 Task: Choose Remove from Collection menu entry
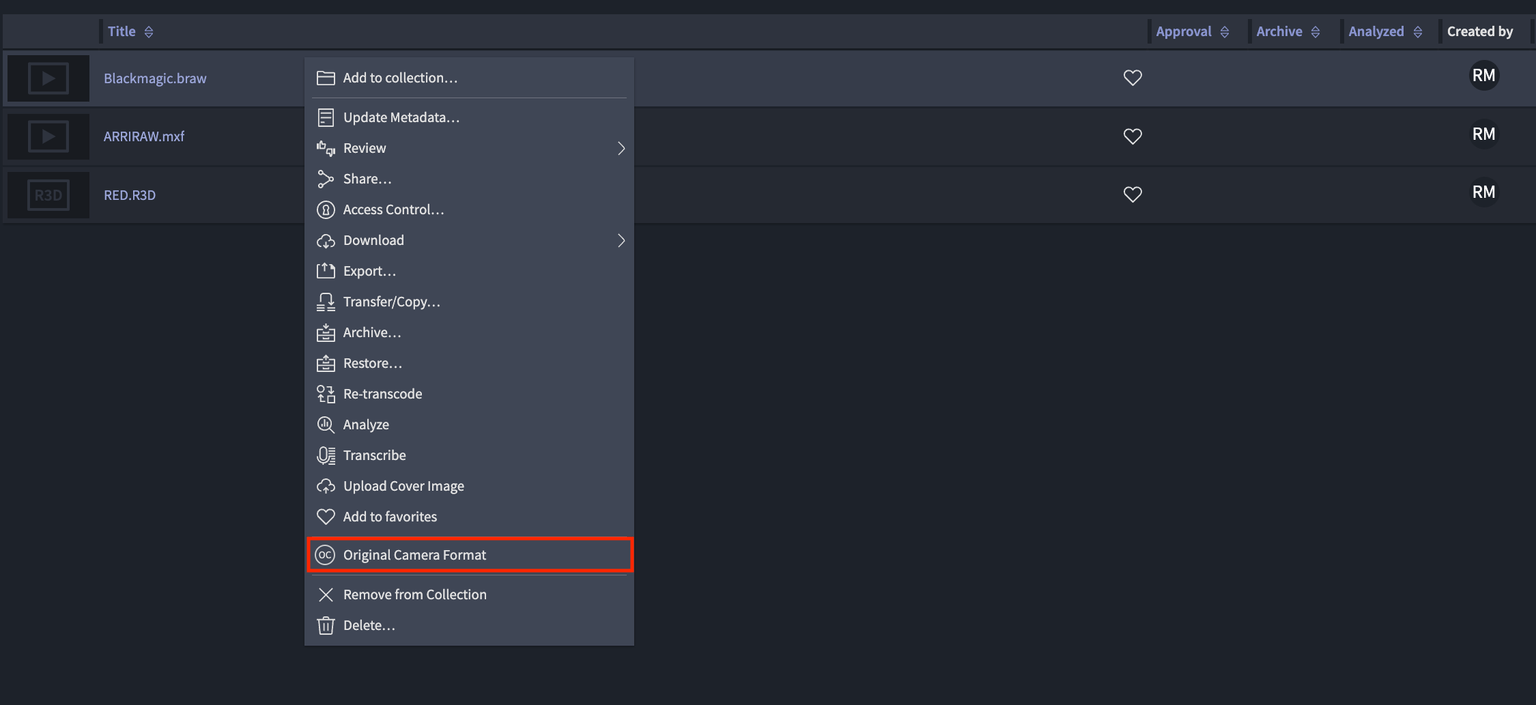(x=469, y=595)
